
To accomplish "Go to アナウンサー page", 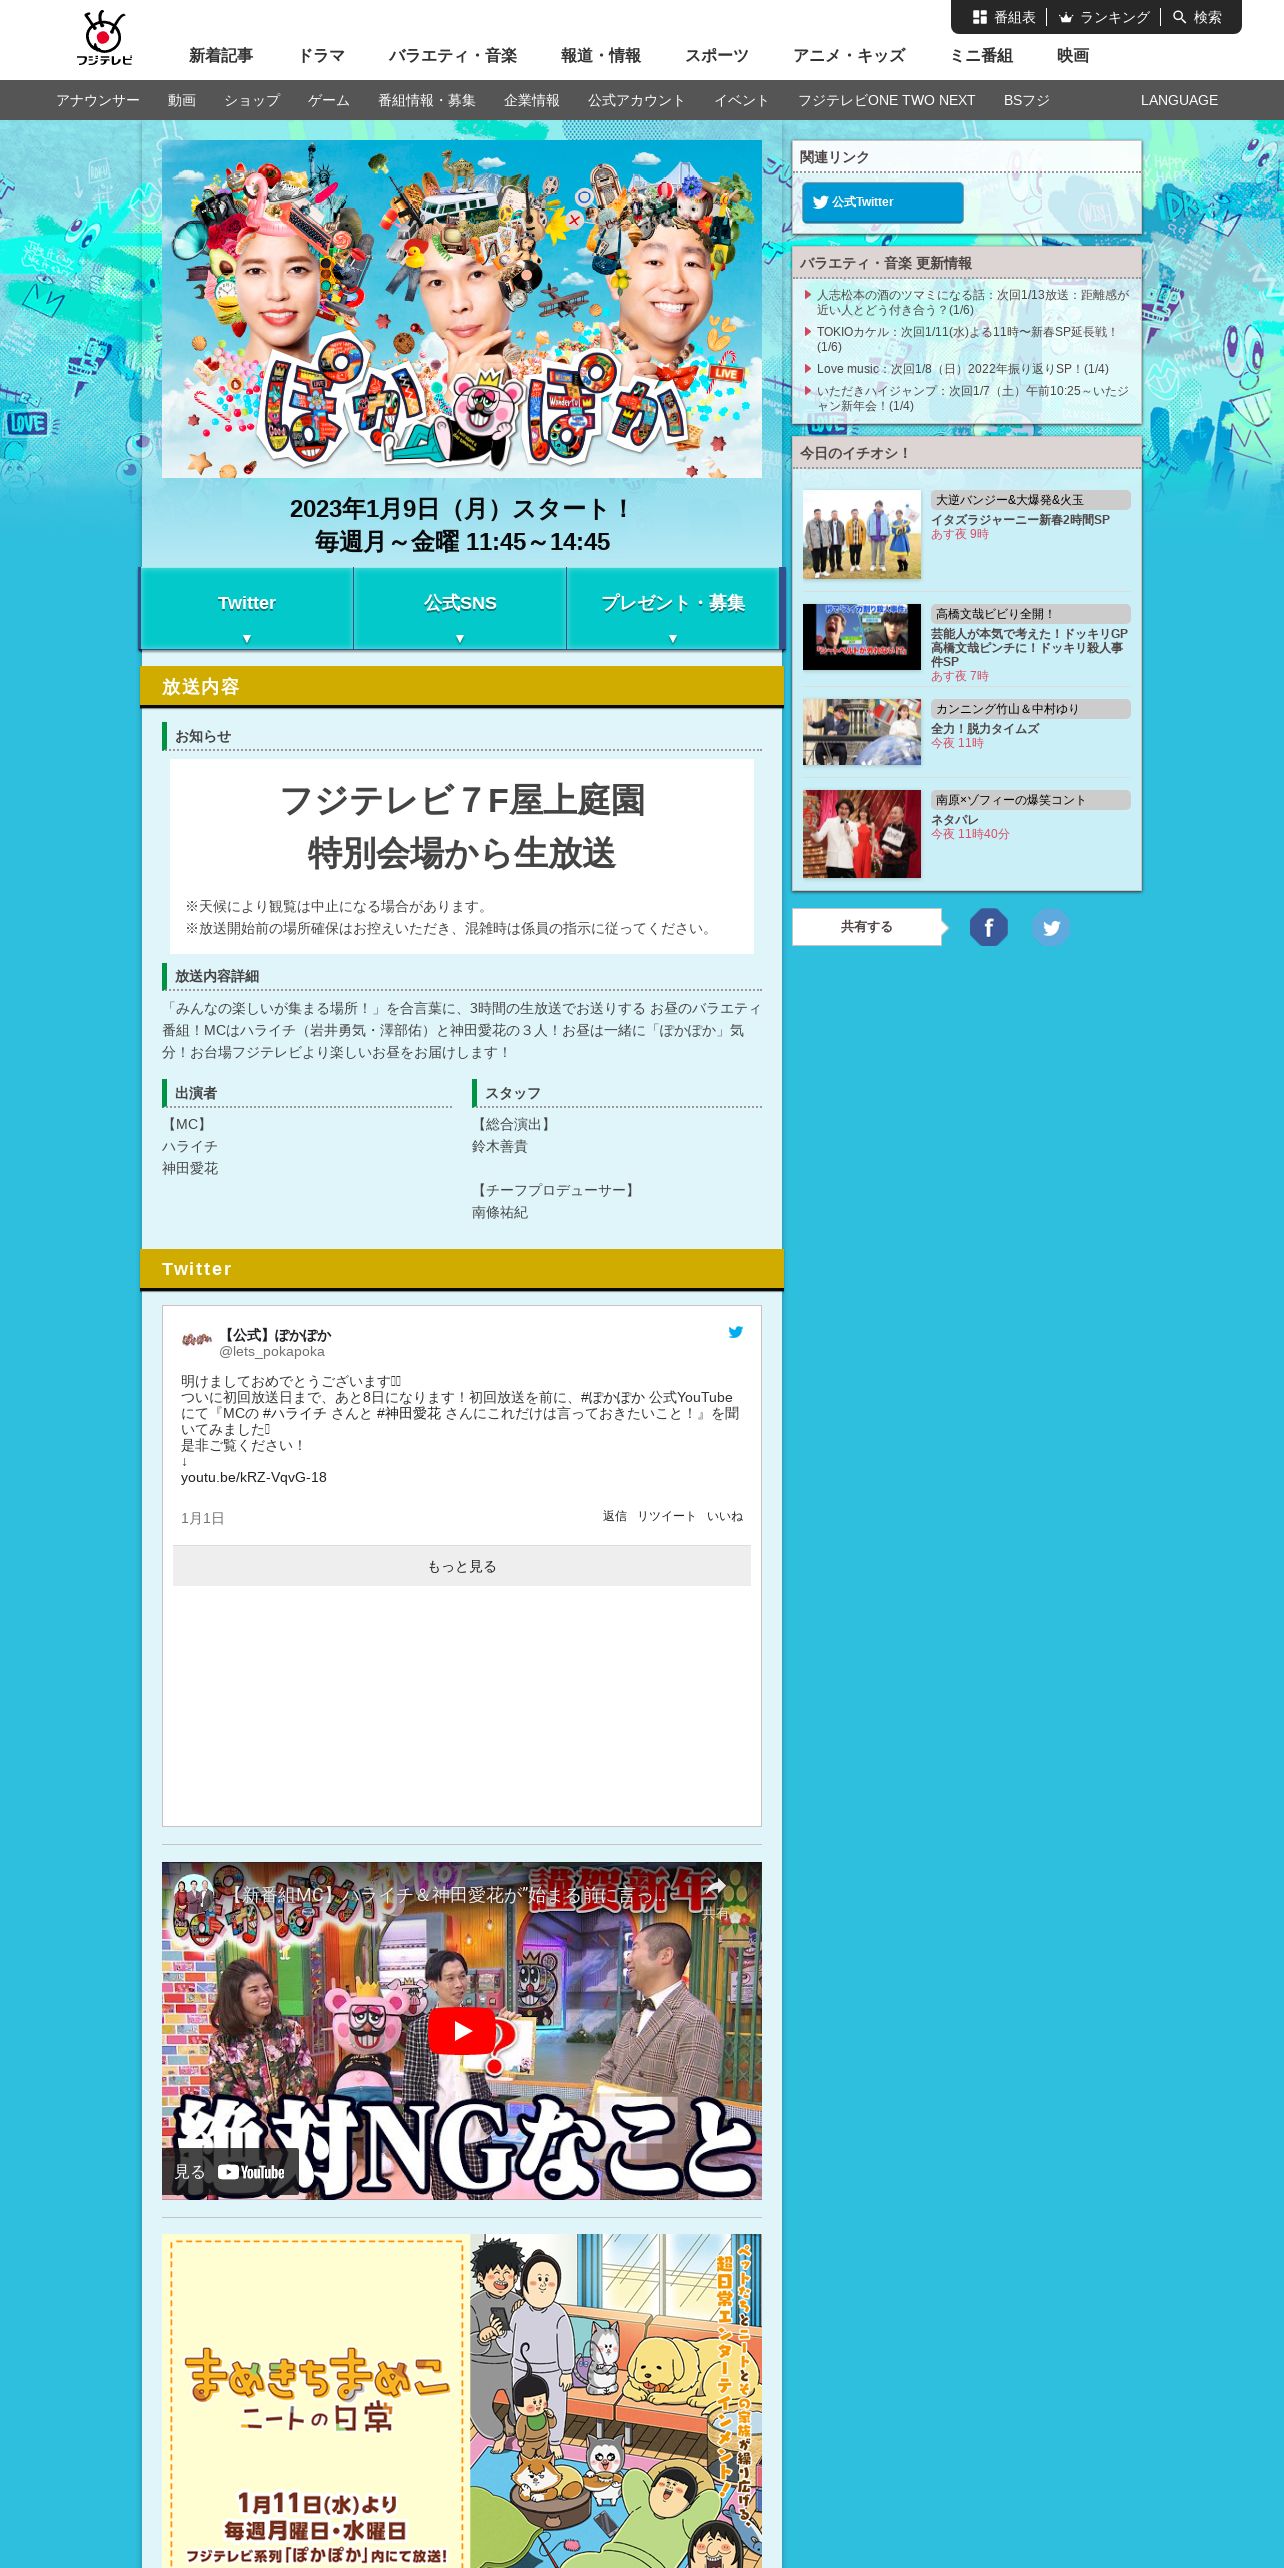I will pos(98,100).
